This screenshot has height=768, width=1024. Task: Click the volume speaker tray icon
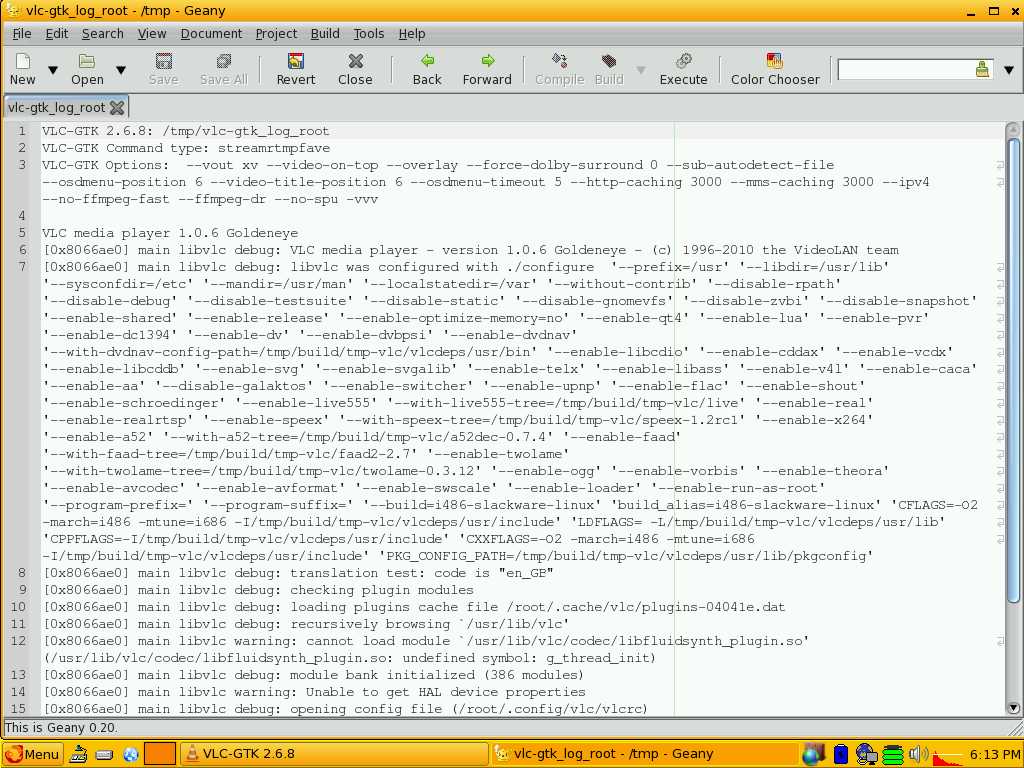pos(918,754)
